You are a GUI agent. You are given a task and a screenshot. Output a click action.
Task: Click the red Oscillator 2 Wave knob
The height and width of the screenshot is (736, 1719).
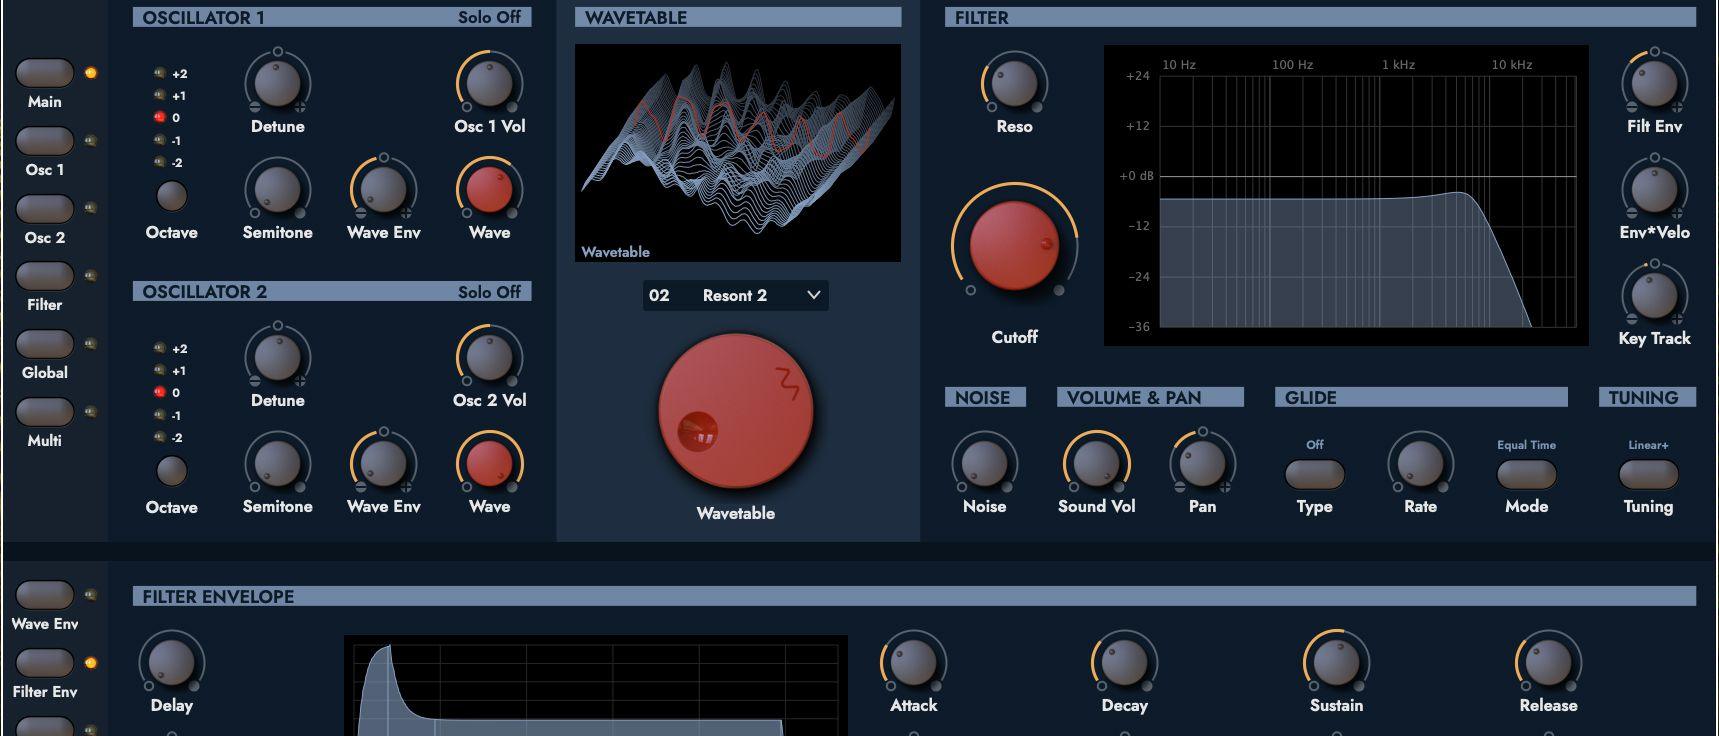[x=489, y=463]
